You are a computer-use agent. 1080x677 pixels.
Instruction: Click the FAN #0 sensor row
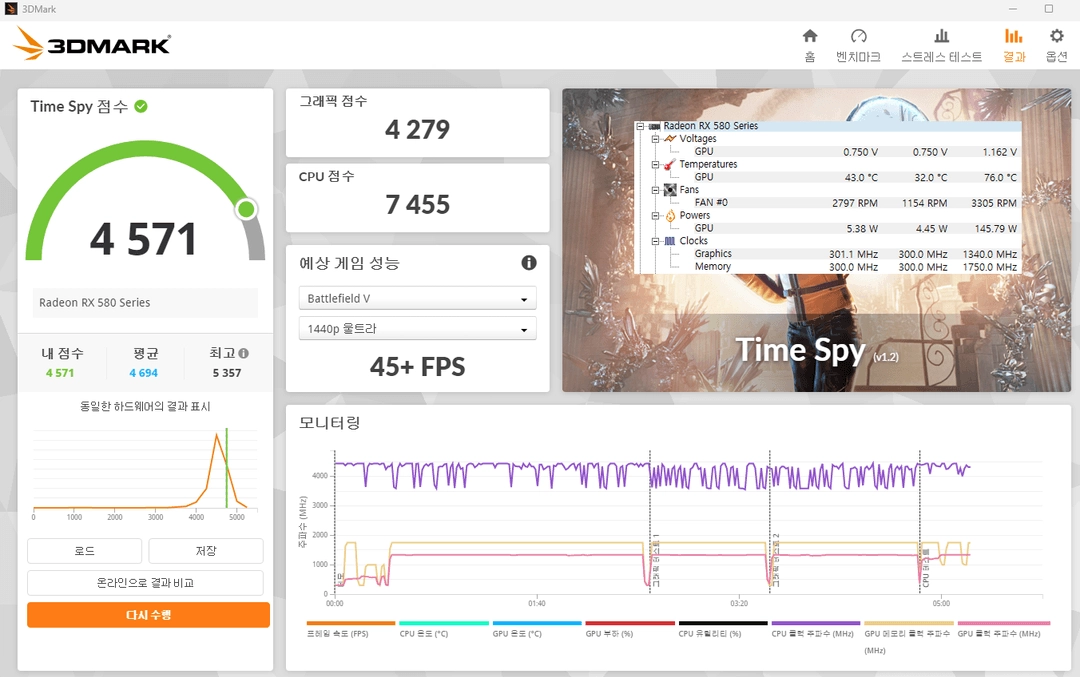tap(828, 202)
